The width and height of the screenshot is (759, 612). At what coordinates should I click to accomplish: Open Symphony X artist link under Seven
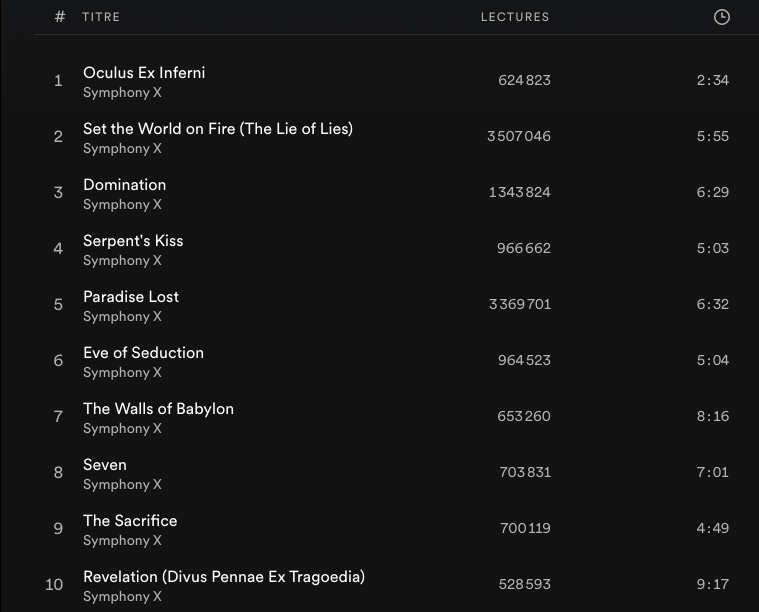(x=122, y=485)
